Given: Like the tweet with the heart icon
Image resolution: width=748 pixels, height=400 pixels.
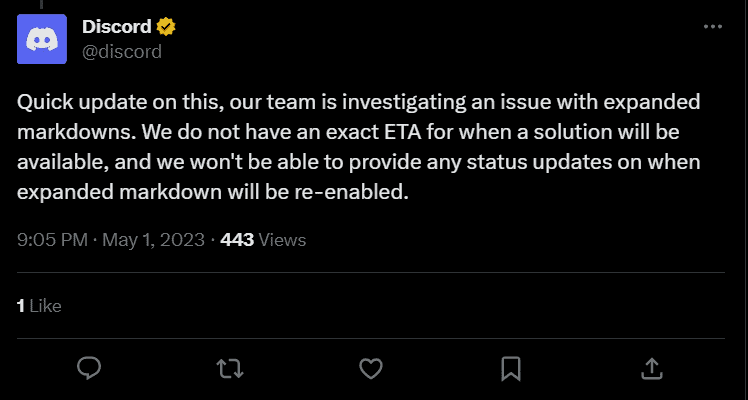Looking at the screenshot, I should (x=371, y=368).
